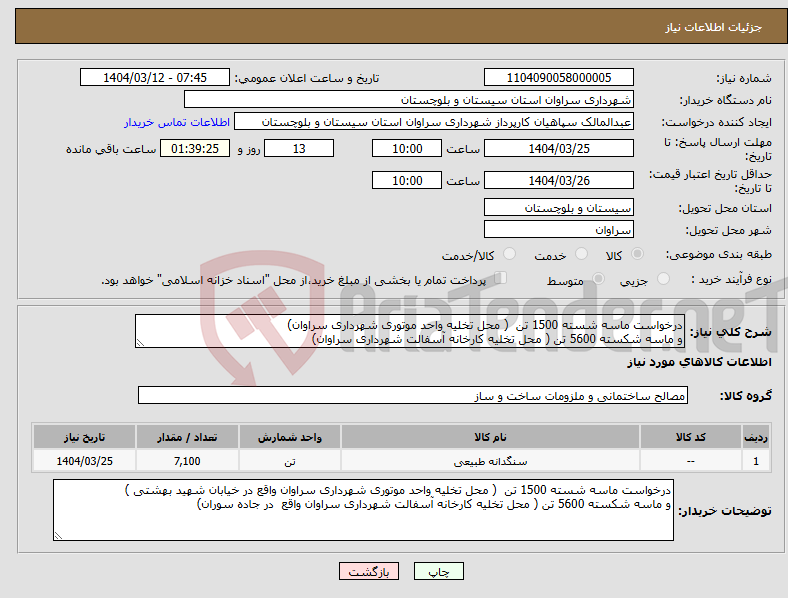The image size is (788, 598).
Task: Click the remaining time field 01:39:25
Action: pos(195,148)
